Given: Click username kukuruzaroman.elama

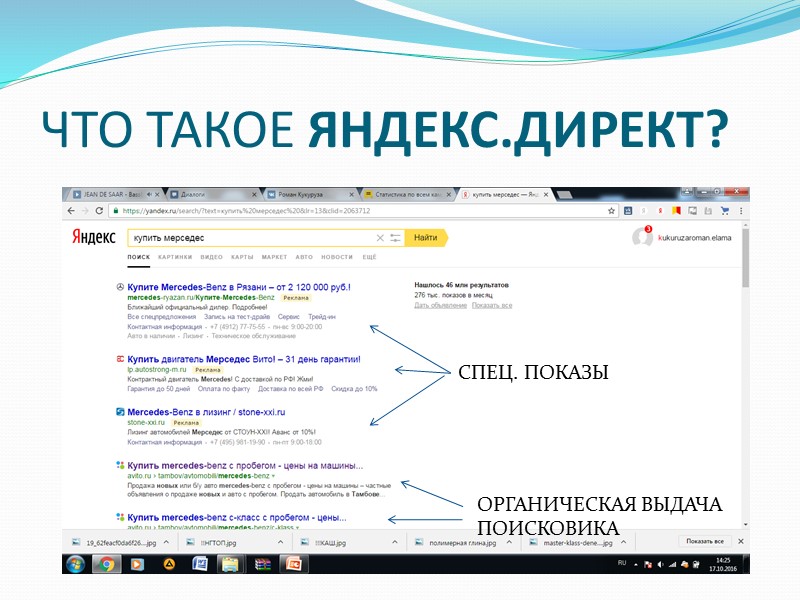Looking at the screenshot, I should (694, 238).
